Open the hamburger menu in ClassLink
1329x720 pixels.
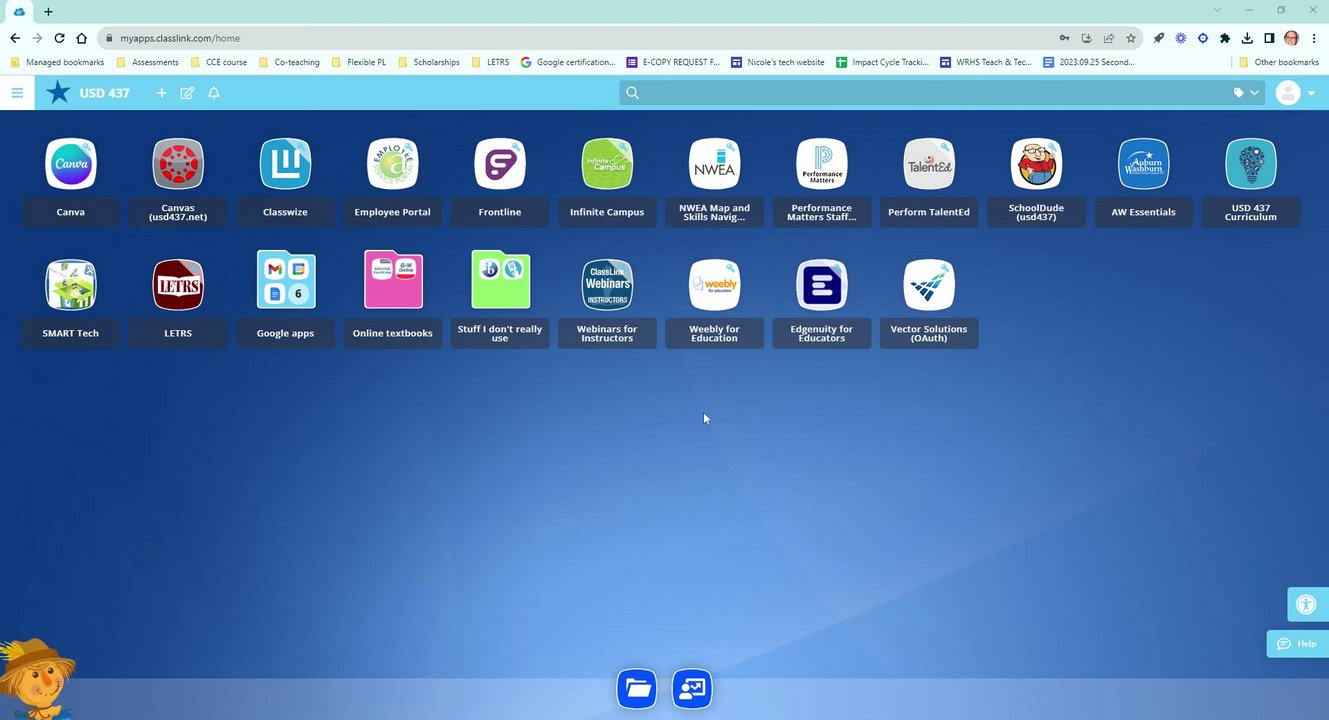(17, 93)
